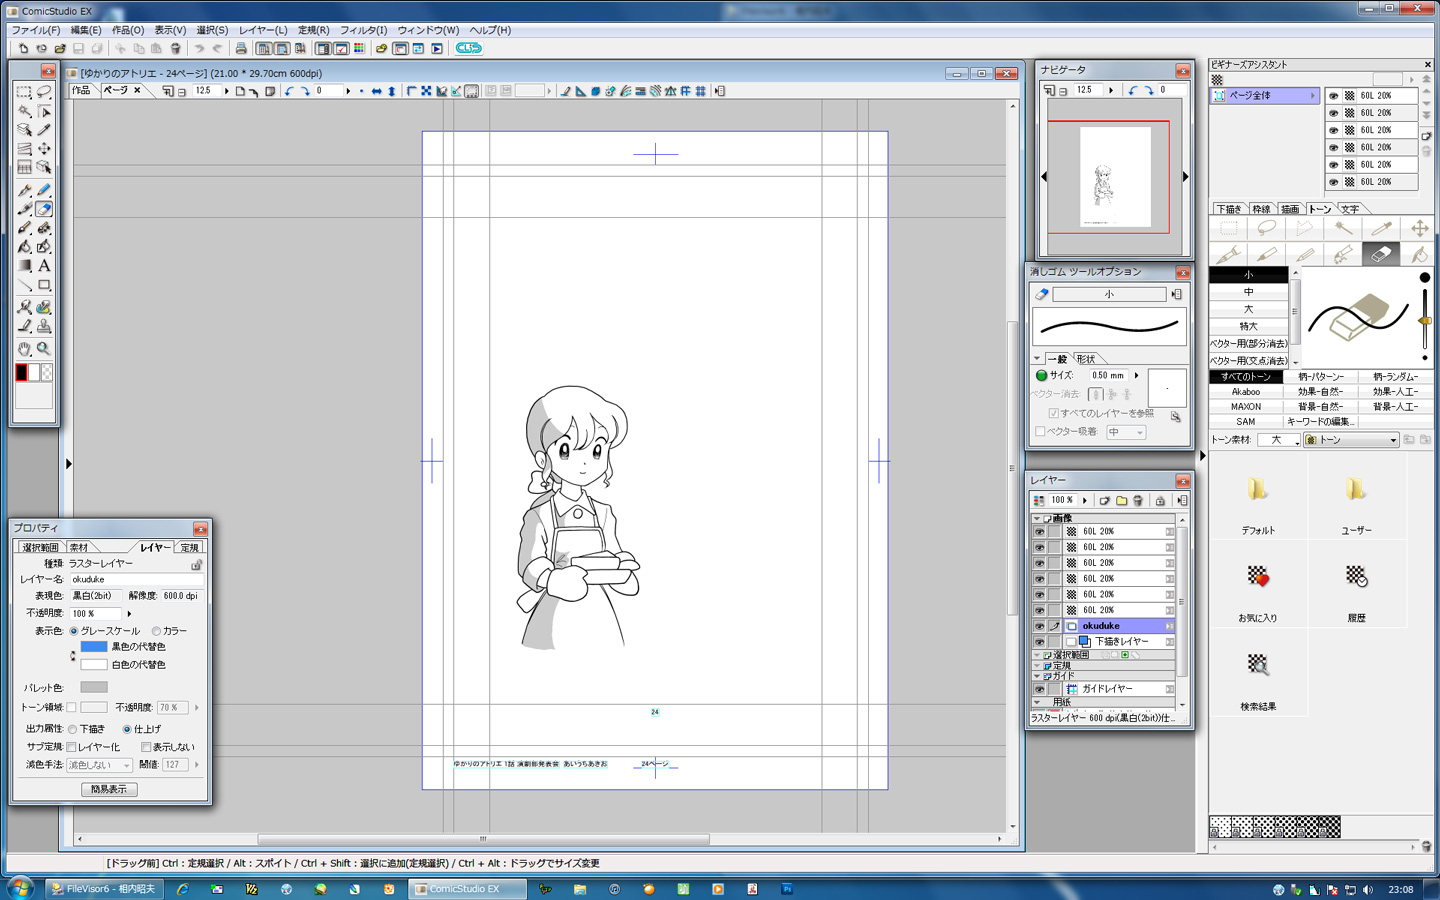Click the パレット色 gray swatch
This screenshot has height=900, width=1440.
[x=93, y=688]
